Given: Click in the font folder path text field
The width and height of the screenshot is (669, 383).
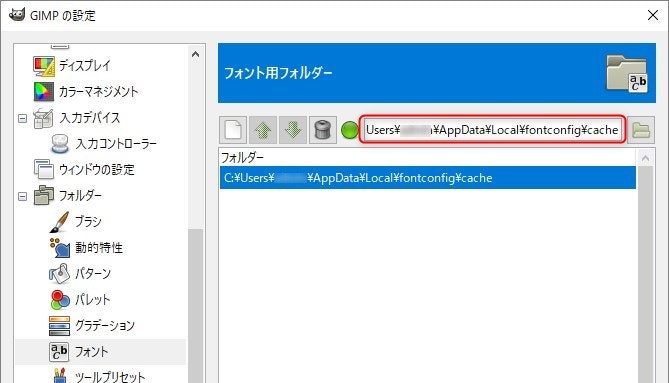Looking at the screenshot, I should click(x=492, y=130).
